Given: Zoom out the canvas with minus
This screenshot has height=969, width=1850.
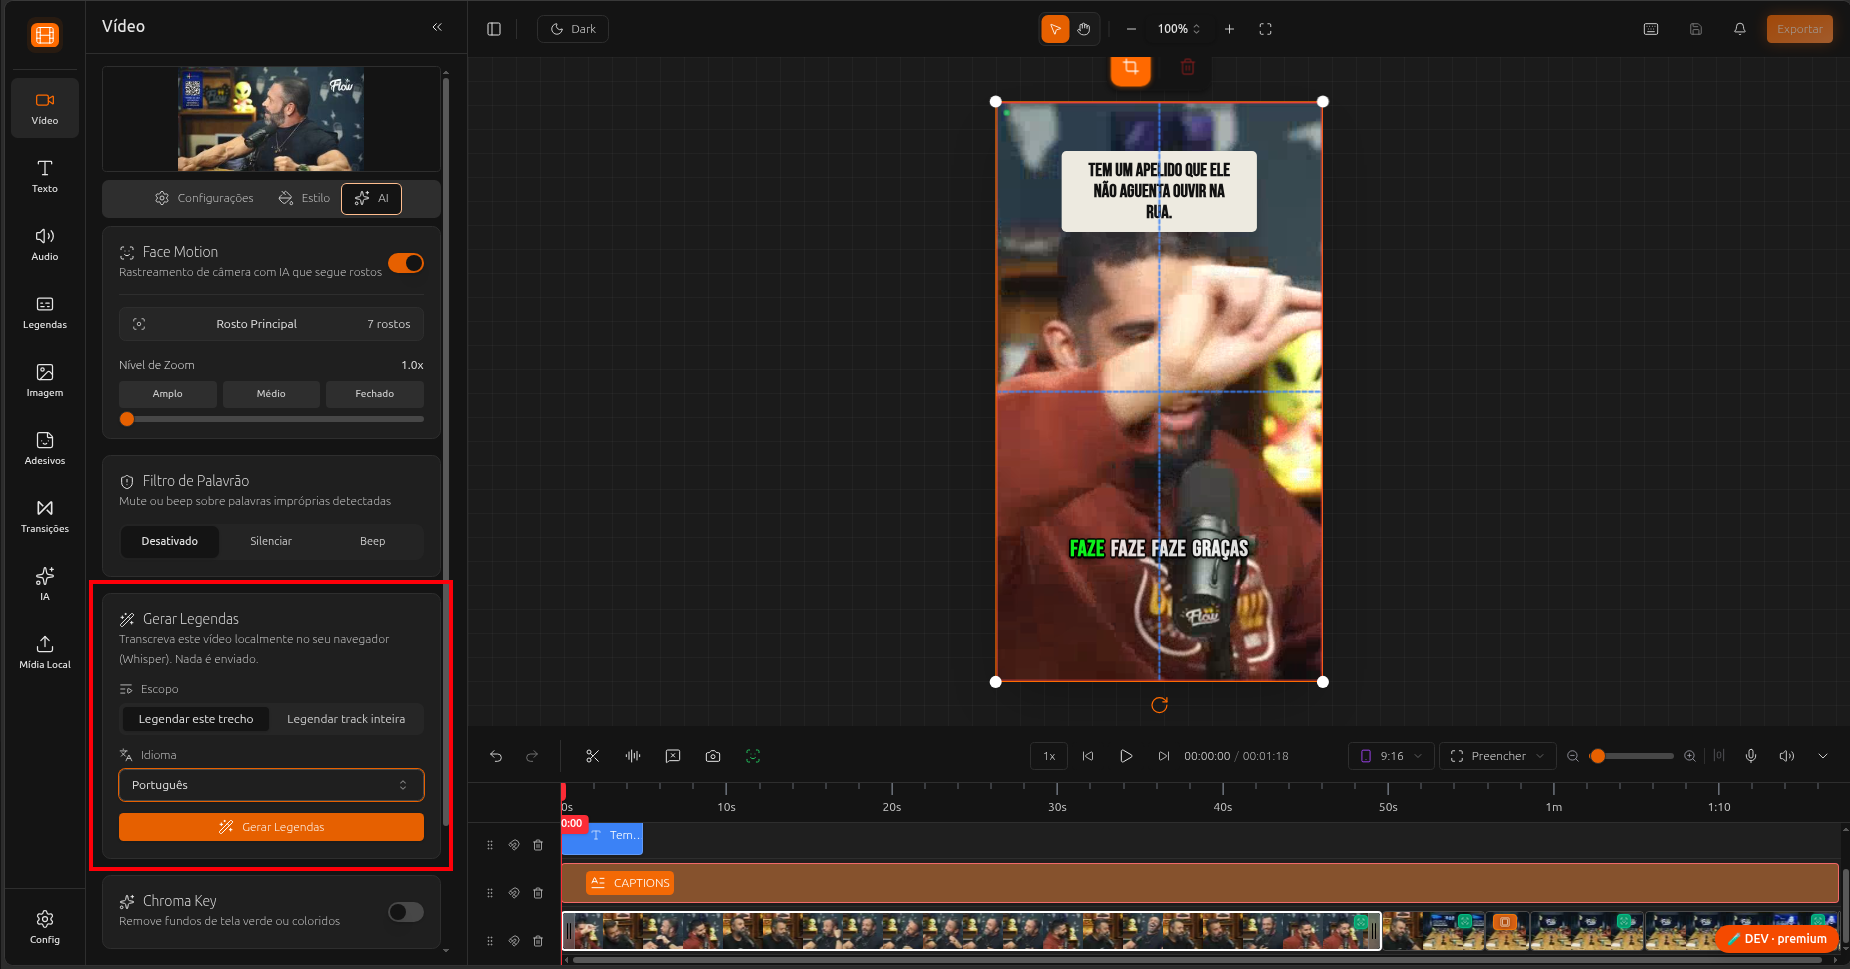Looking at the screenshot, I should click(x=1131, y=29).
